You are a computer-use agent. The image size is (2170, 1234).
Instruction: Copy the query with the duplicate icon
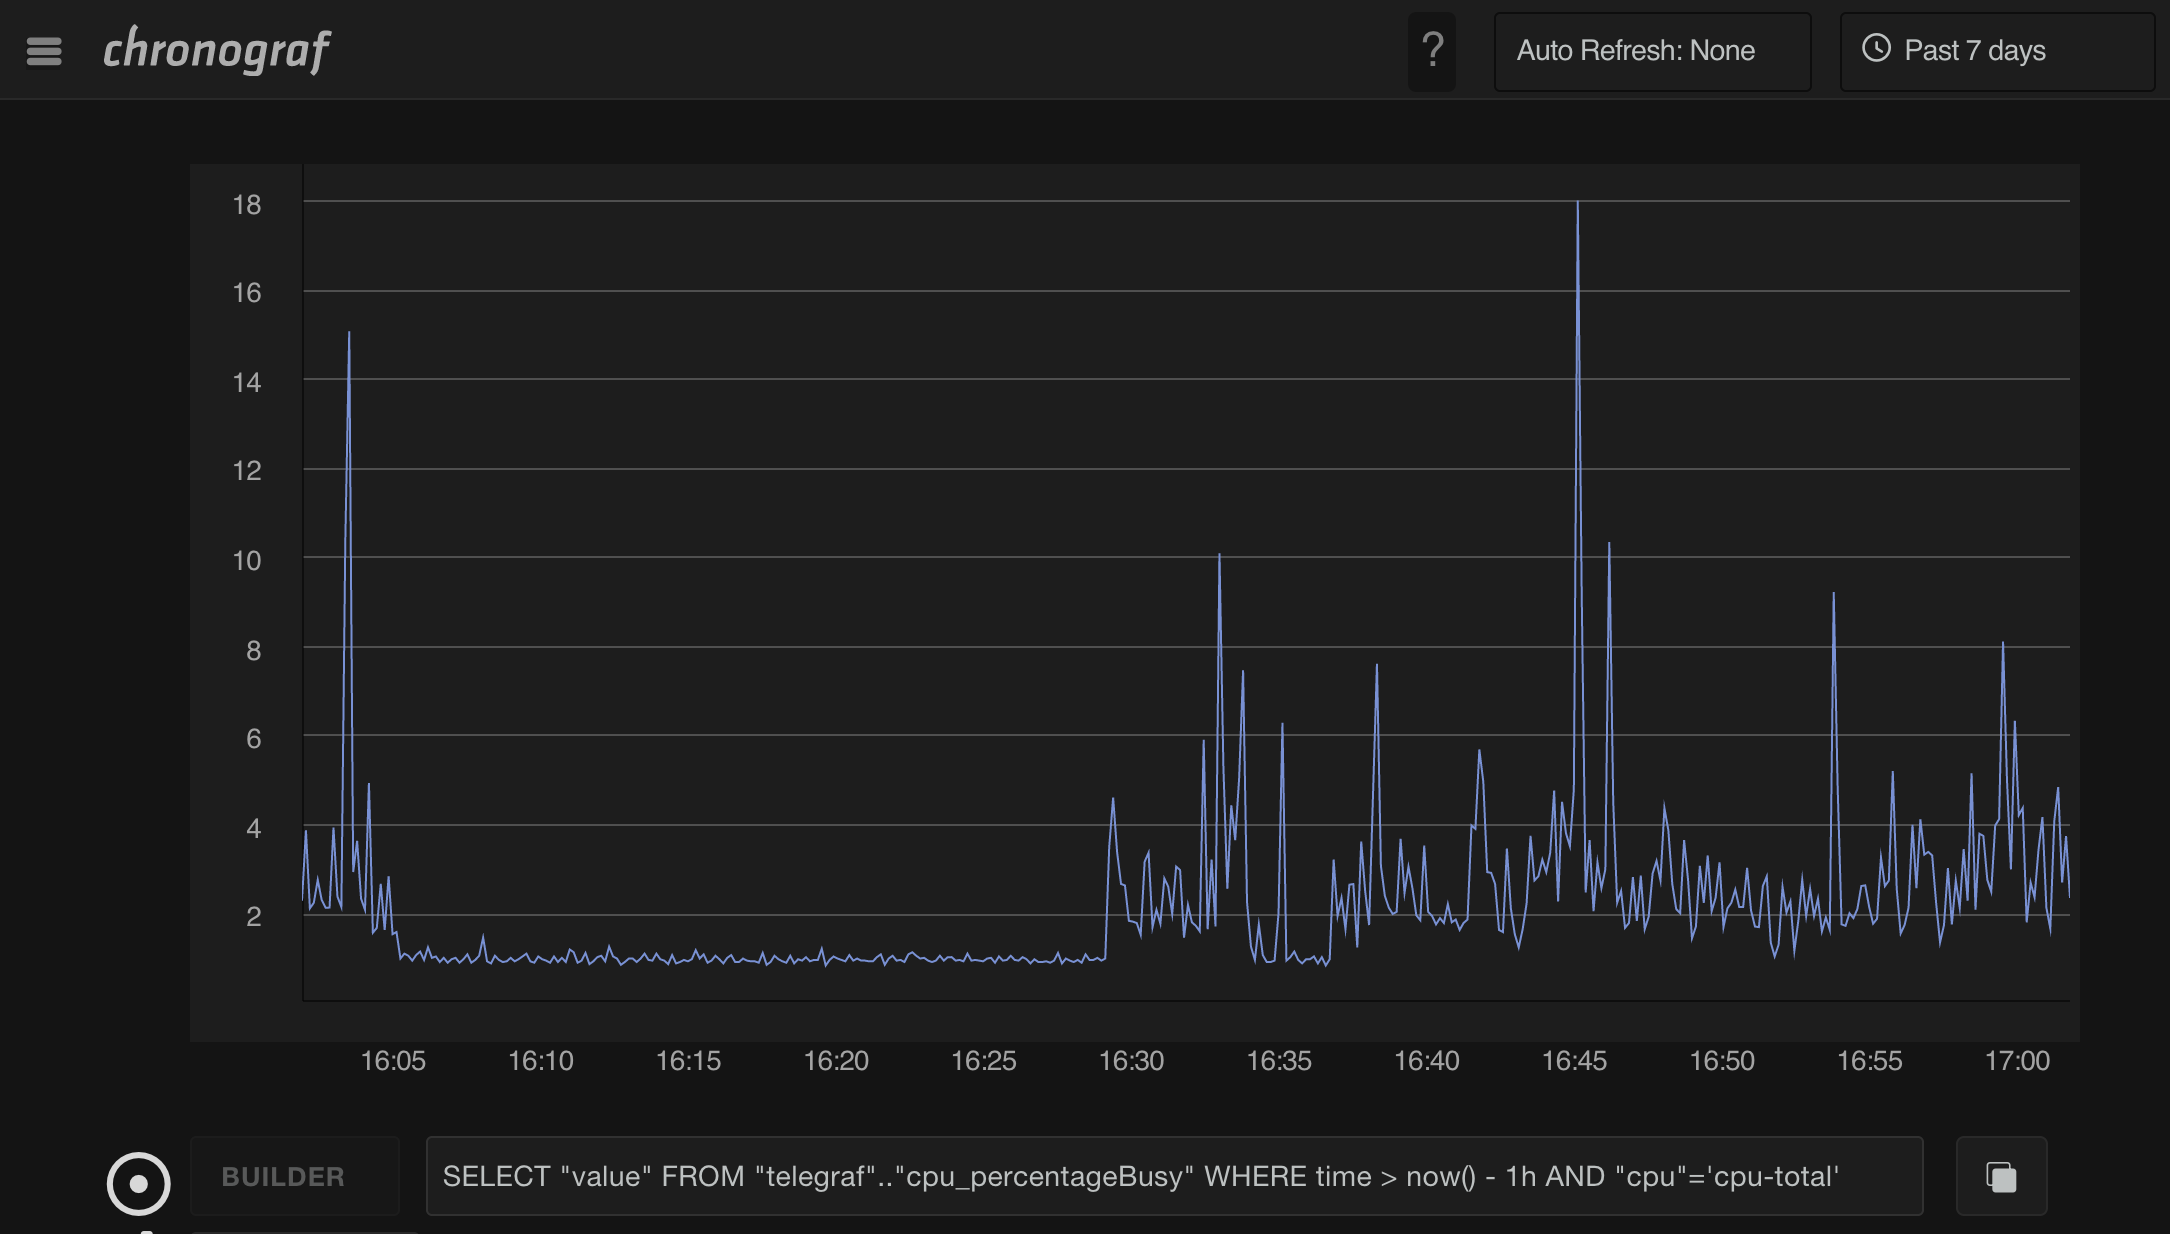pos(2001,1176)
